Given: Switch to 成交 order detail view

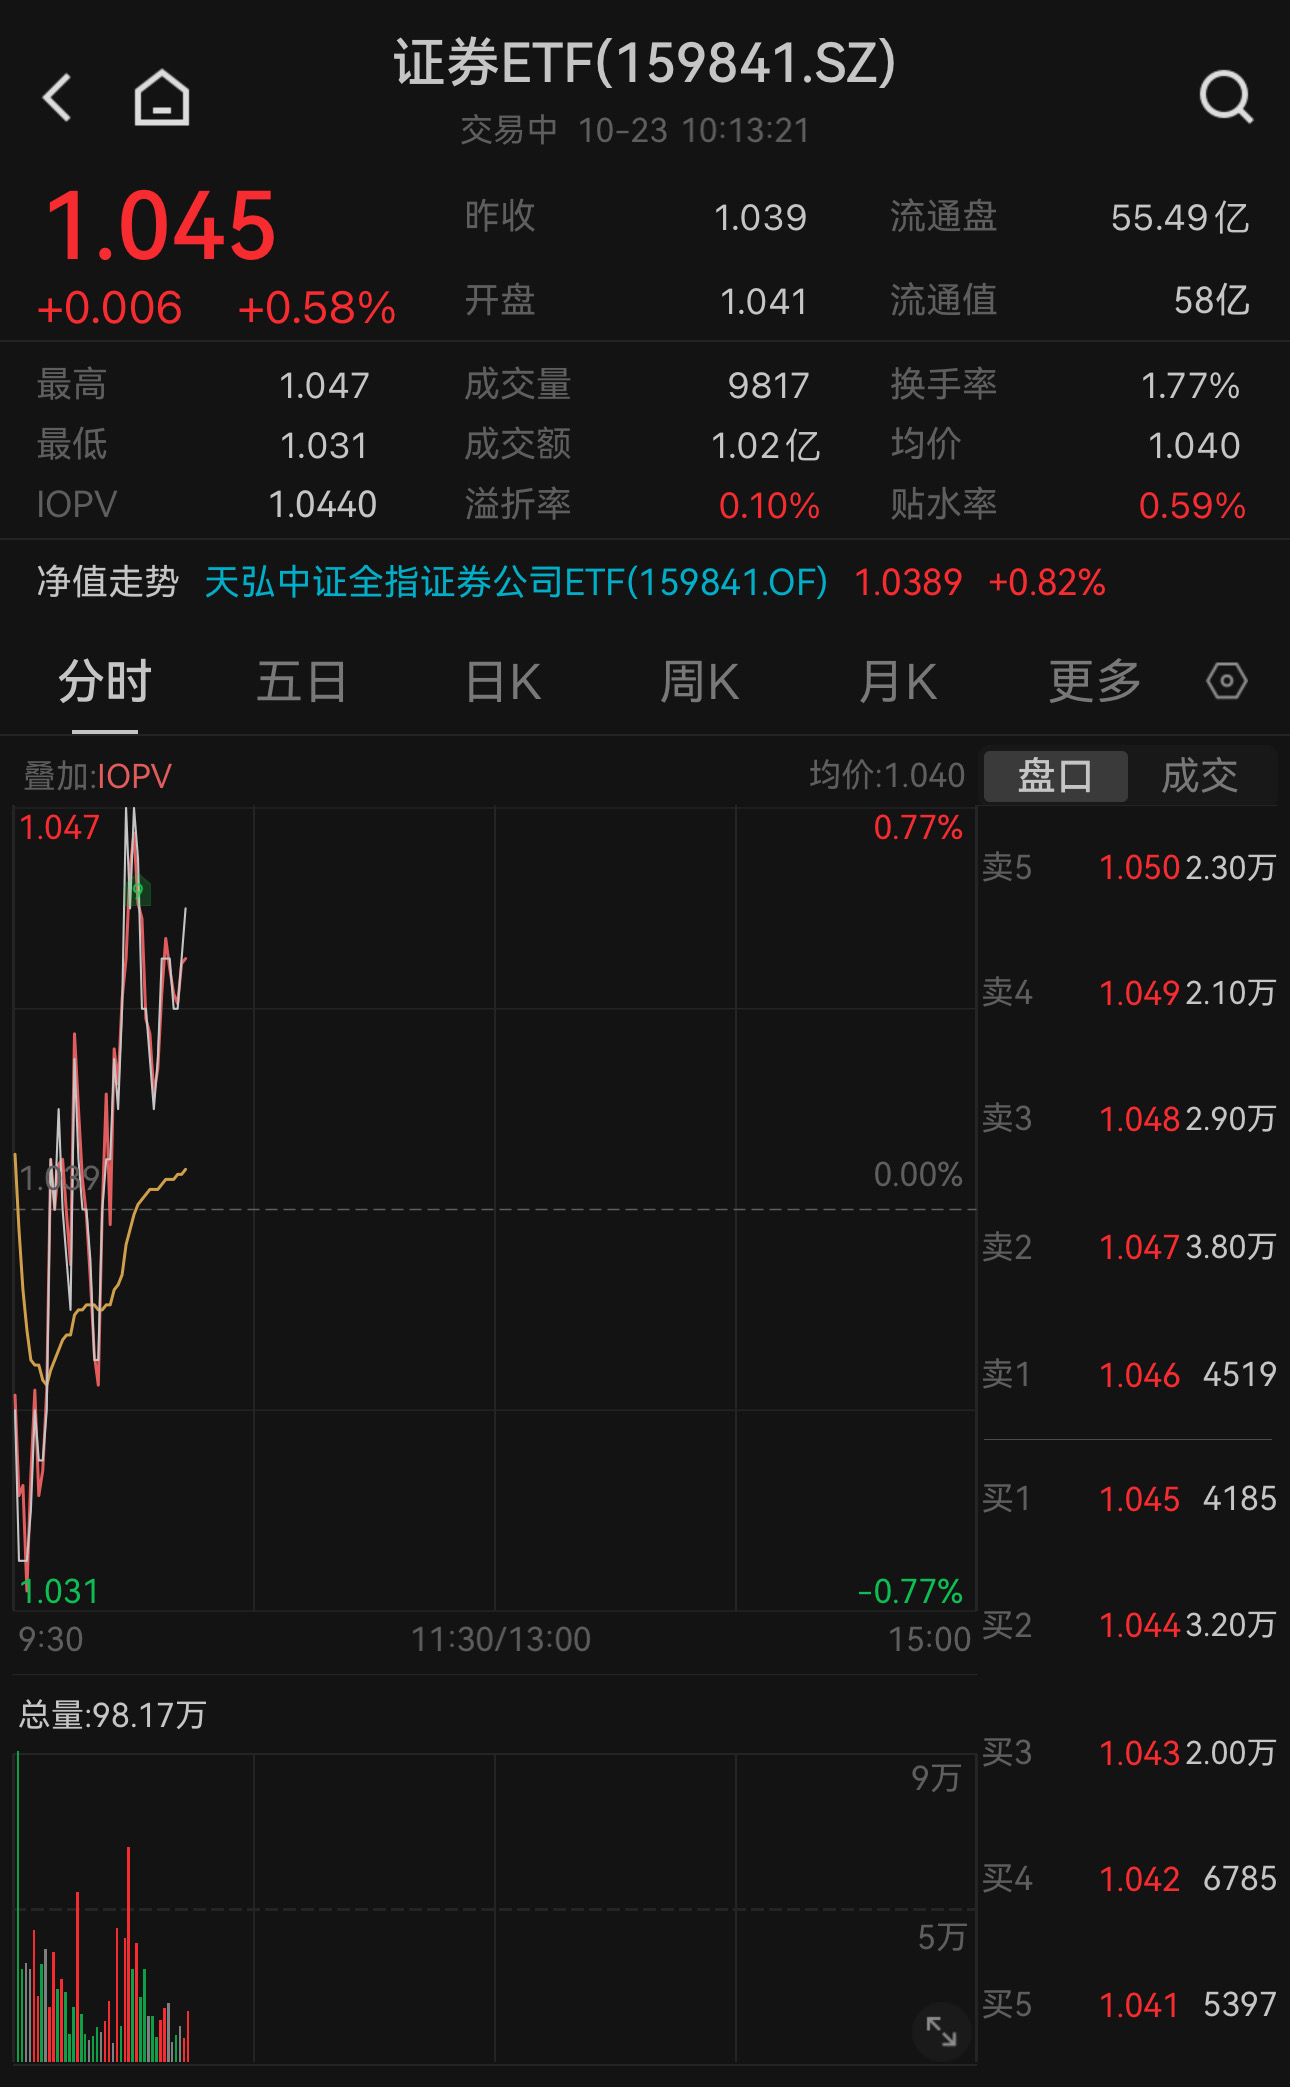Looking at the screenshot, I should [x=1200, y=775].
